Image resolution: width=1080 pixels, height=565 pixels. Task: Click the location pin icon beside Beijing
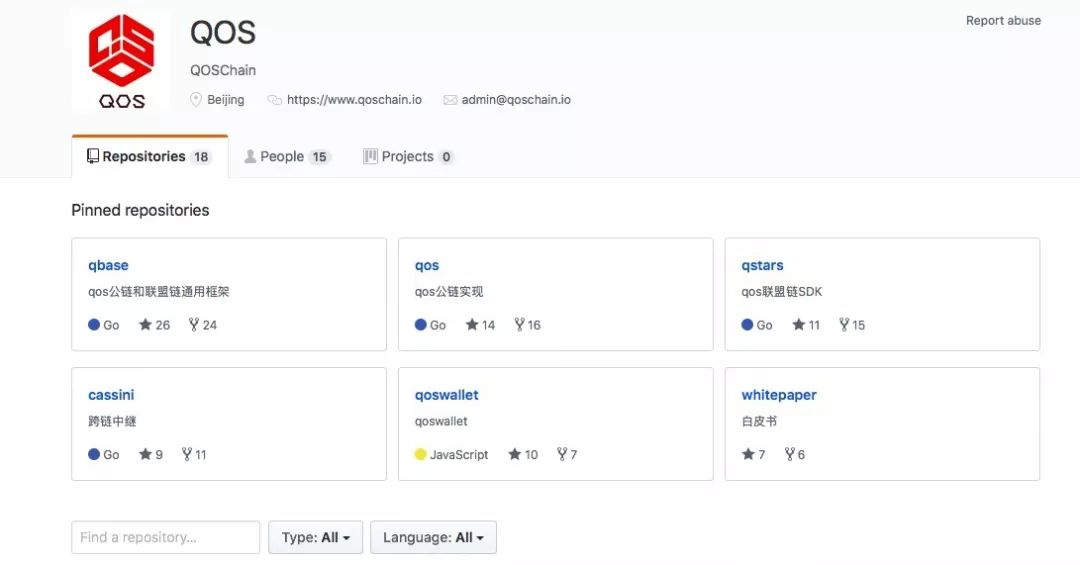tap(196, 100)
